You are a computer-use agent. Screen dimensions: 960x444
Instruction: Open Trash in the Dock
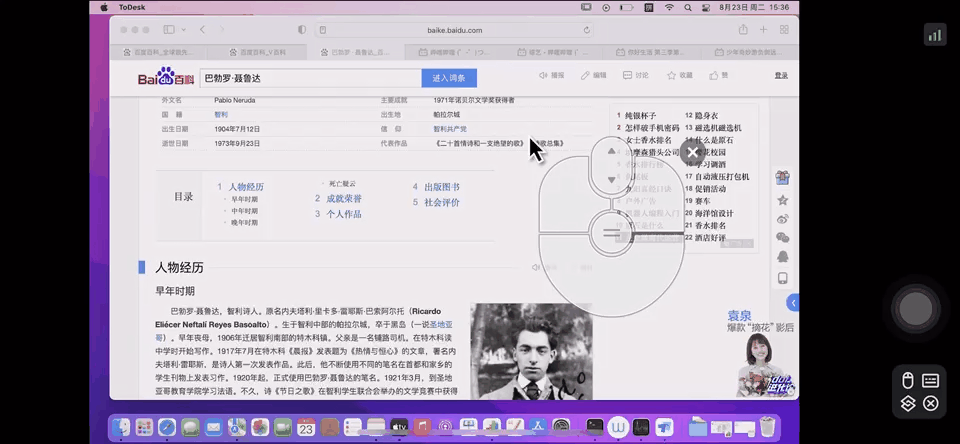[767, 427]
